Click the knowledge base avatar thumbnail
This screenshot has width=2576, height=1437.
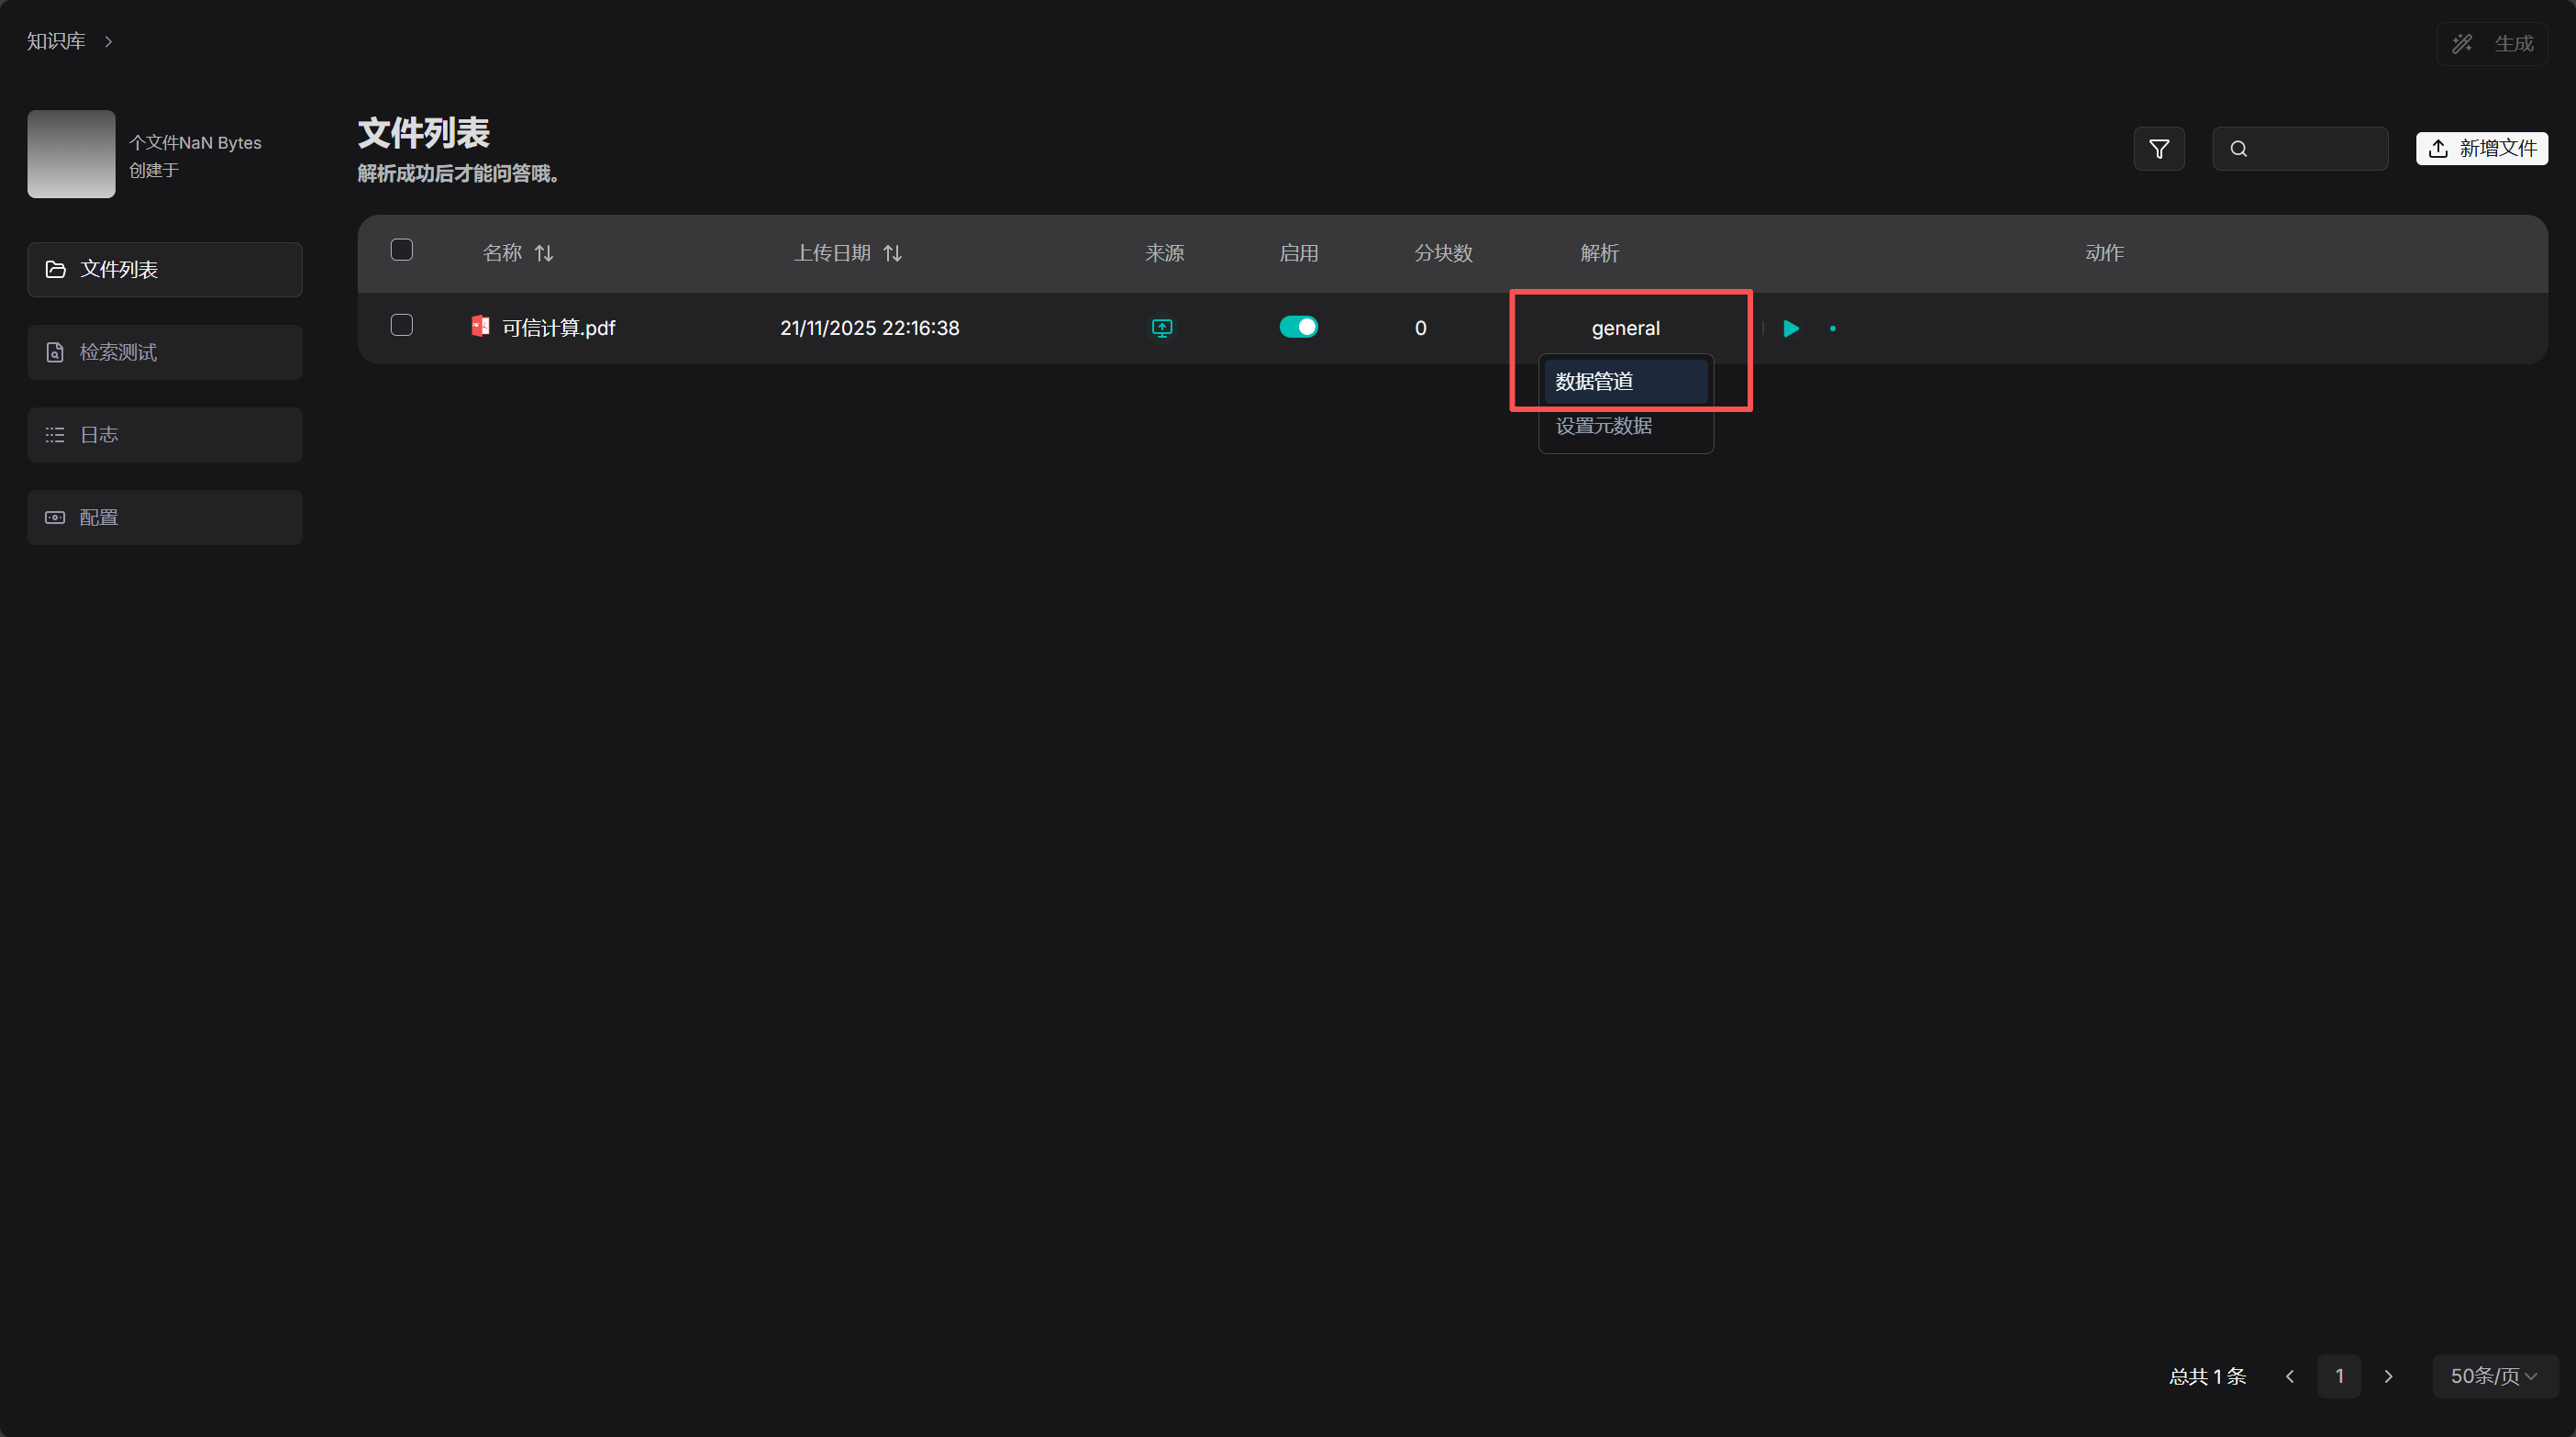71,154
